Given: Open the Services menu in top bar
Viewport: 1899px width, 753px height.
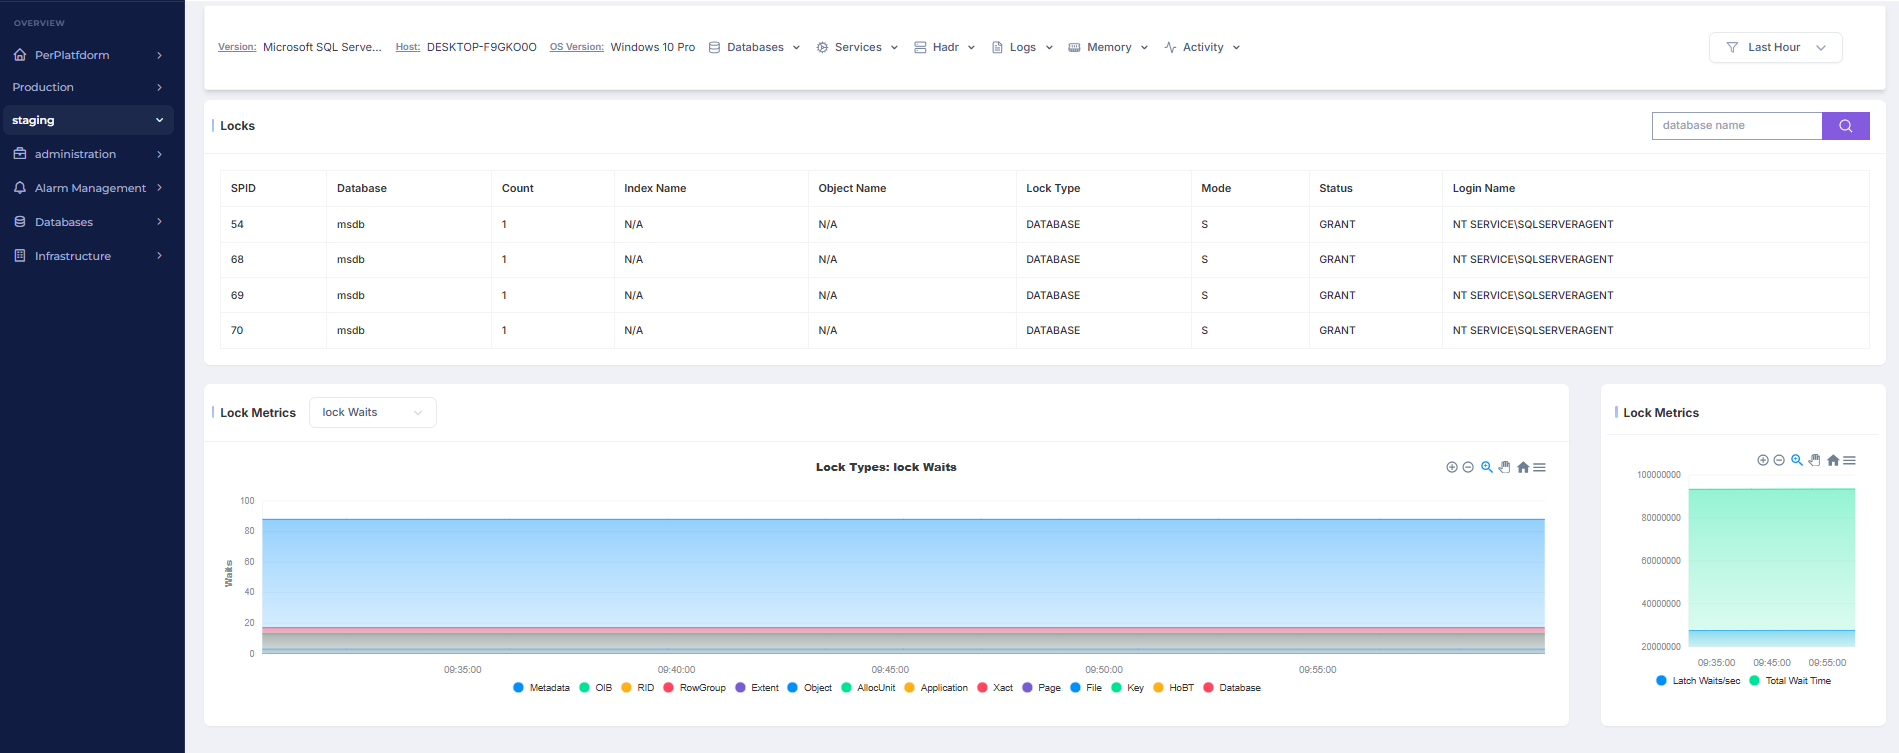Looking at the screenshot, I should coord(857,48).
